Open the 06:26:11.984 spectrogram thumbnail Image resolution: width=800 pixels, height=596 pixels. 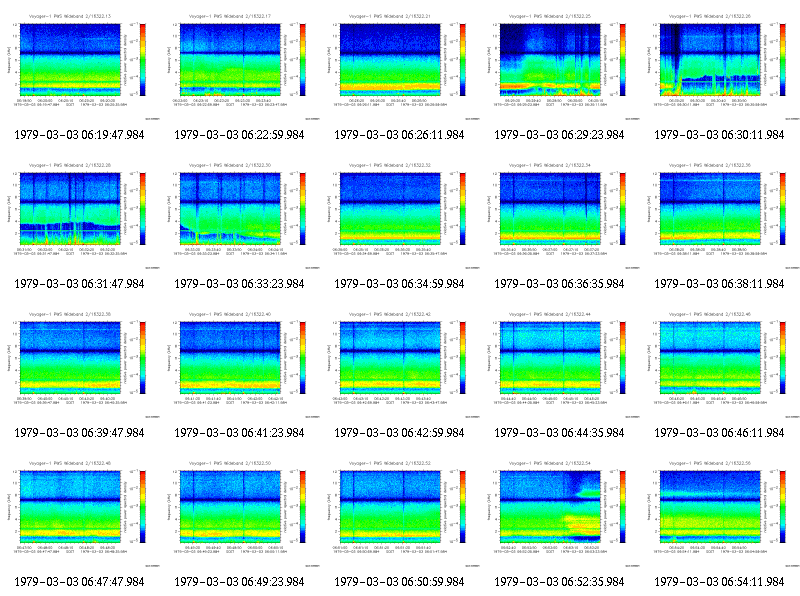coord(400,66)
